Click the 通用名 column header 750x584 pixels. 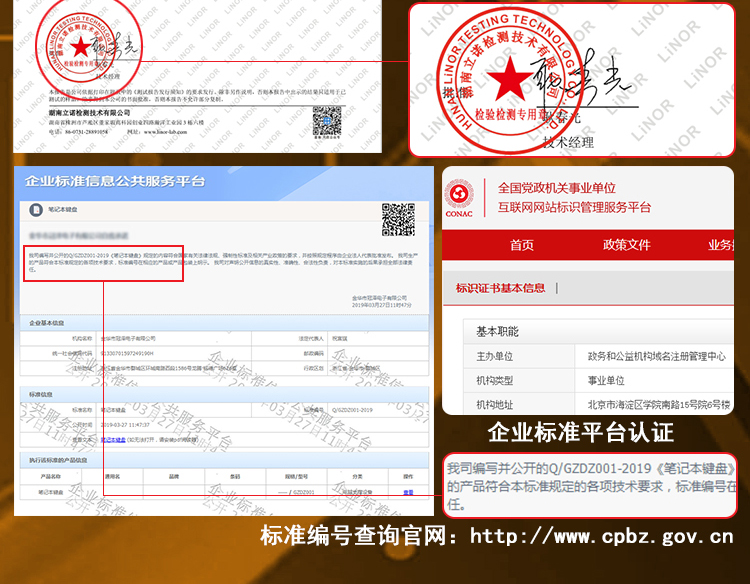pyautogui.click(x=112, y=476)
